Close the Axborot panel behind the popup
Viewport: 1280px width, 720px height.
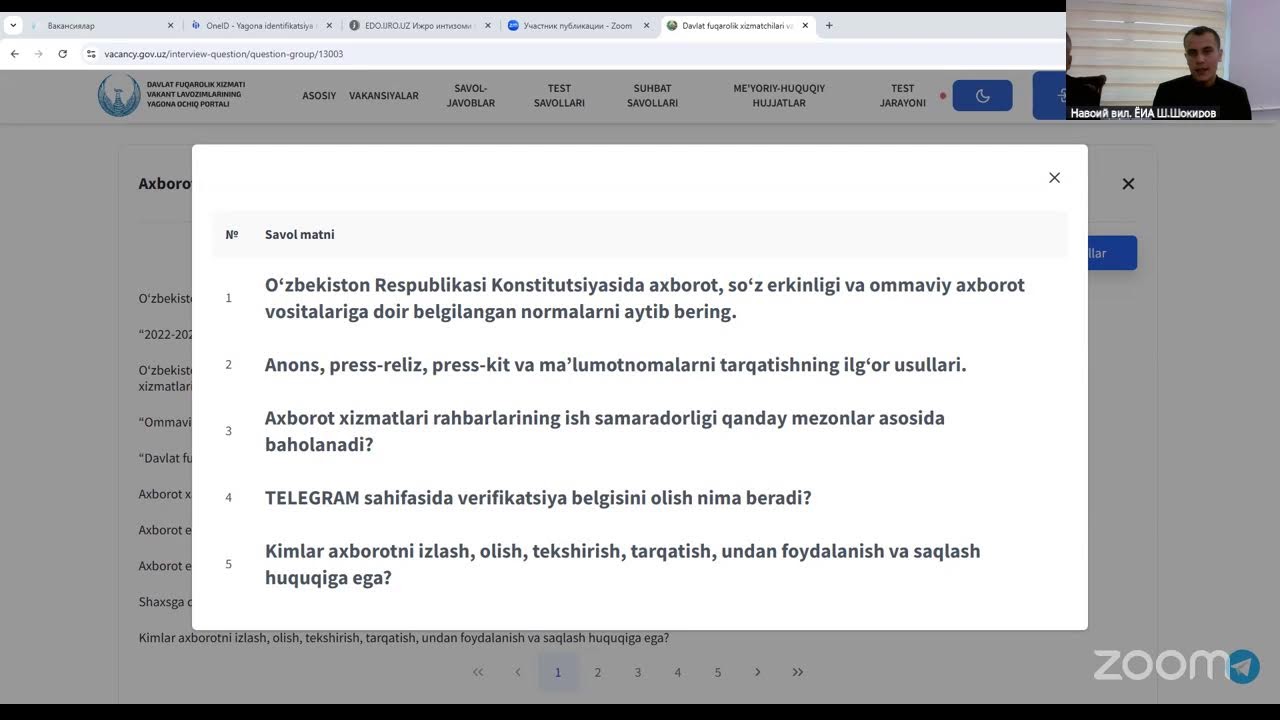point(1128,184)
